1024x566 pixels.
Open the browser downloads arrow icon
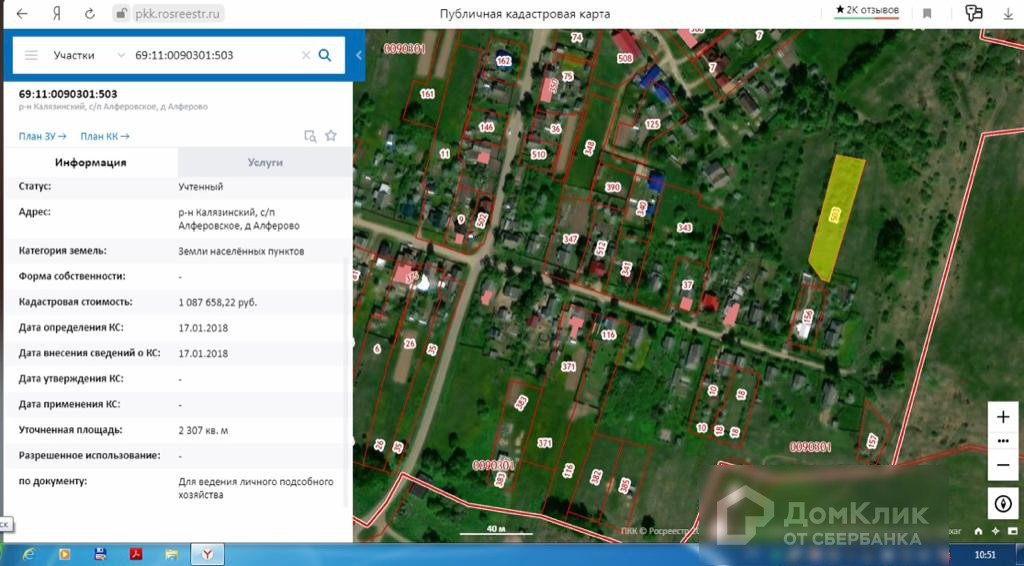(1008, 14)
